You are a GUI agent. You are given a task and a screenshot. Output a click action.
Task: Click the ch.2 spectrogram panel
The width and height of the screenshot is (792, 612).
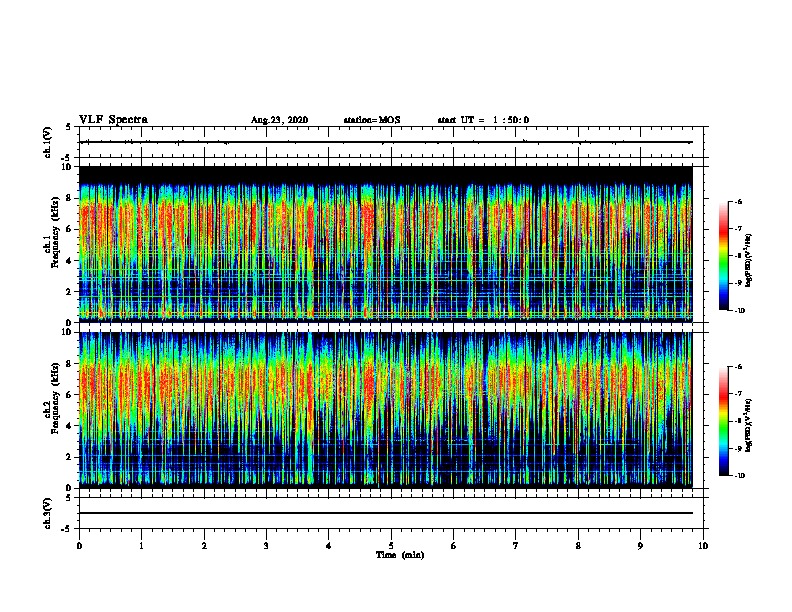[386, 410]
